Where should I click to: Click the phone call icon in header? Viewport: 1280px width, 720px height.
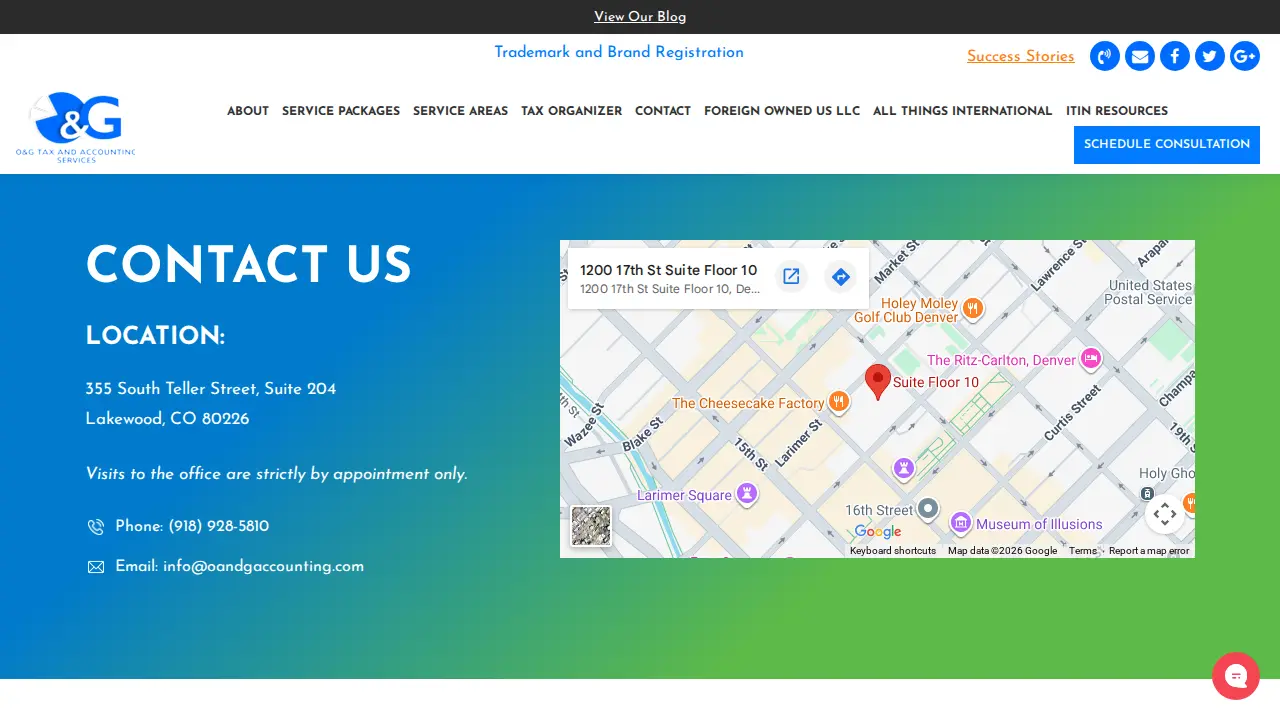1105,56
